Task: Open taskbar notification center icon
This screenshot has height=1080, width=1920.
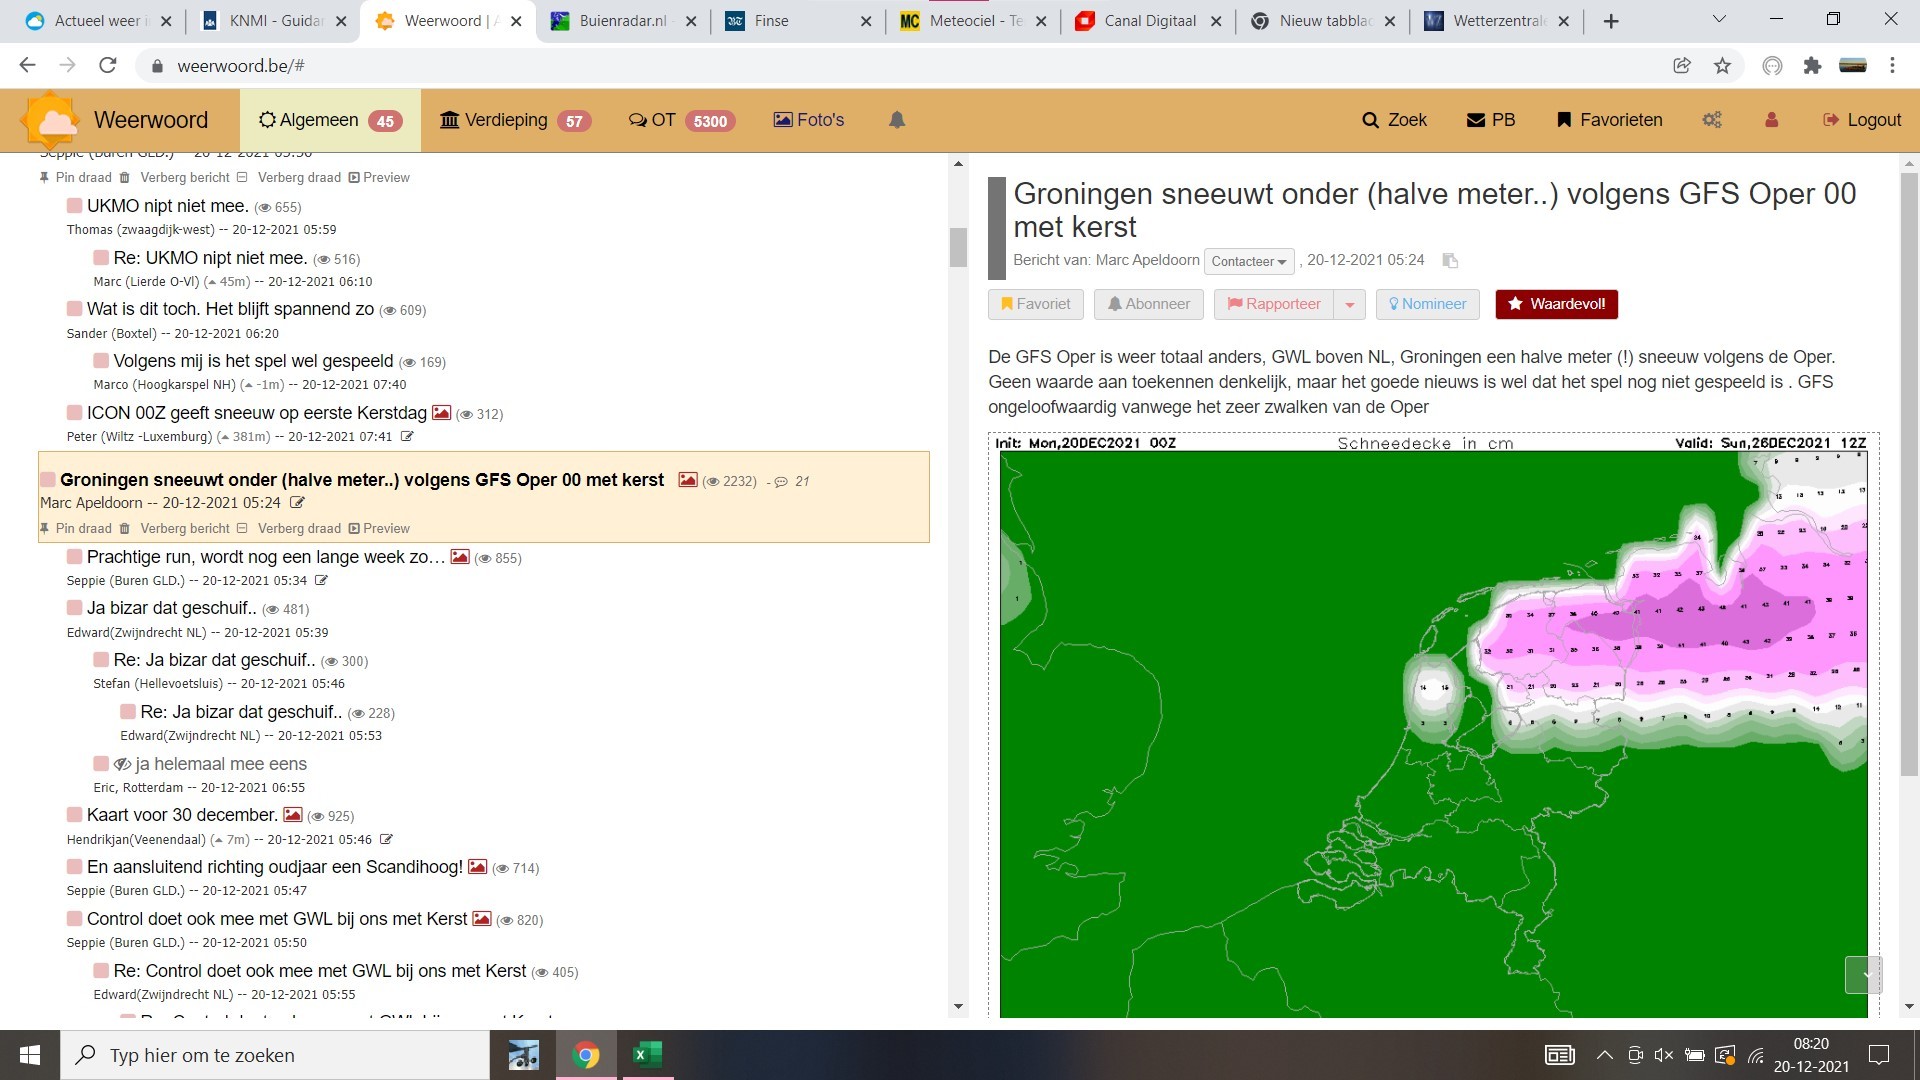Action: (x=1879, y=1055)
